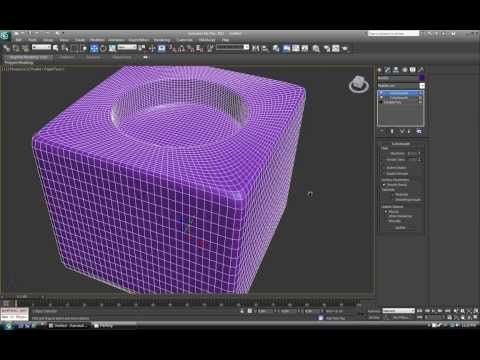Viewport: 480px width, 360px height.
Task: Switch to the Hierarchy command panel tab
Action: pos(396,69)
